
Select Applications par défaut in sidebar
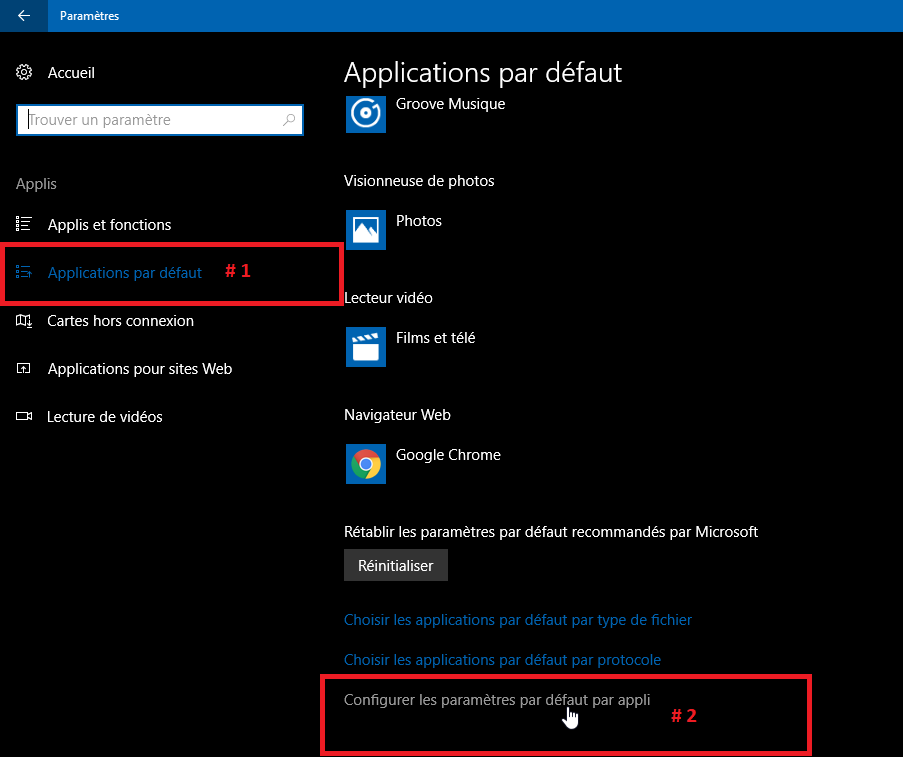pyautogui.click(x=124, y=273)
